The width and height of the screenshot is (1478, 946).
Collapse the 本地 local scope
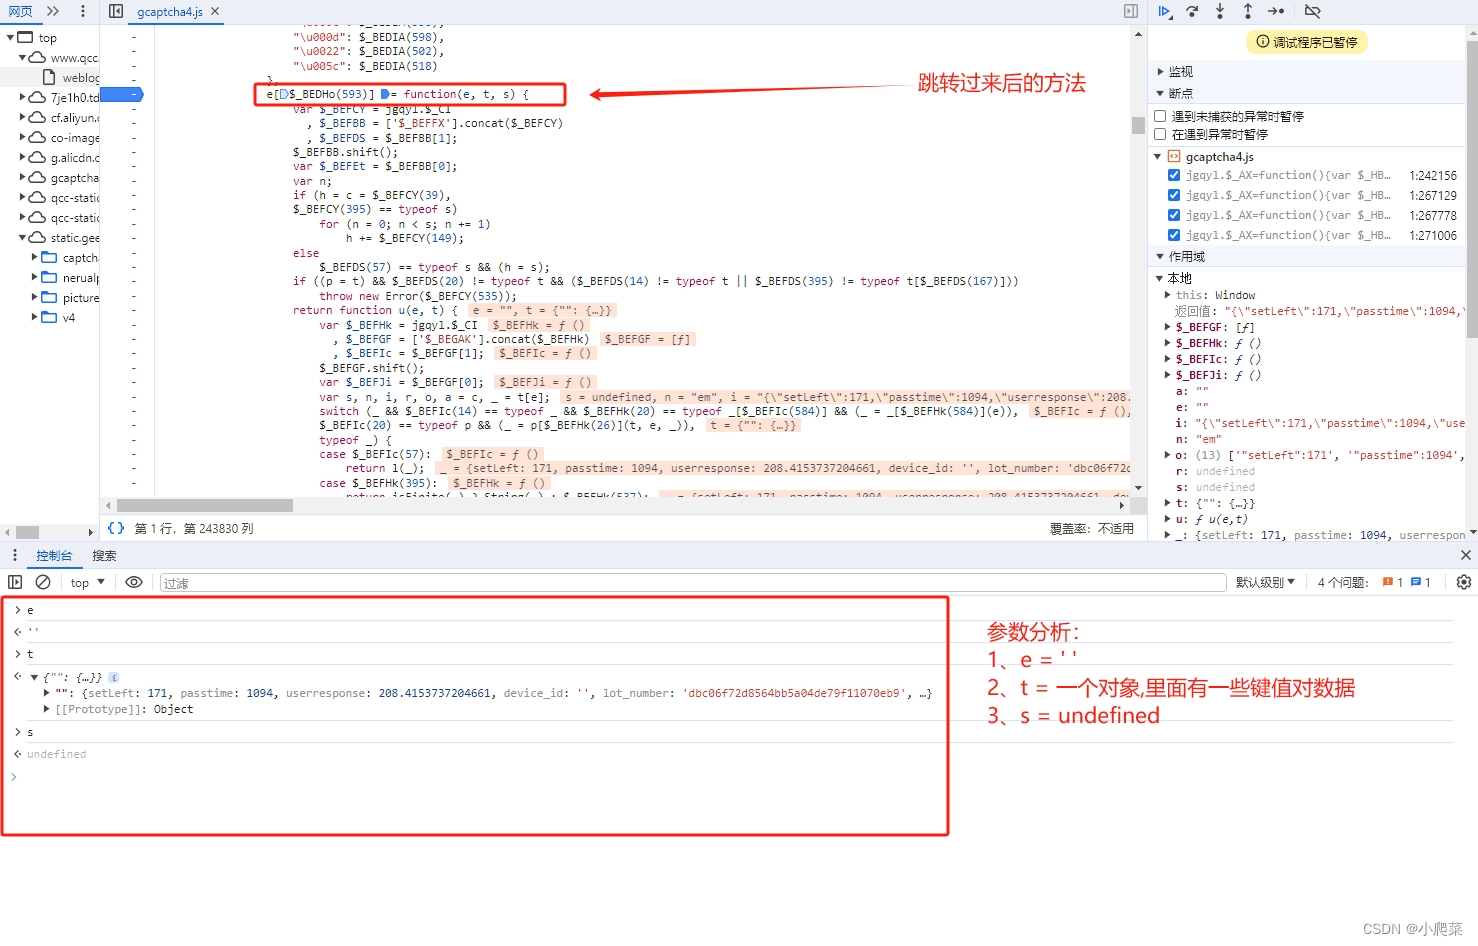coord(1160,278)
